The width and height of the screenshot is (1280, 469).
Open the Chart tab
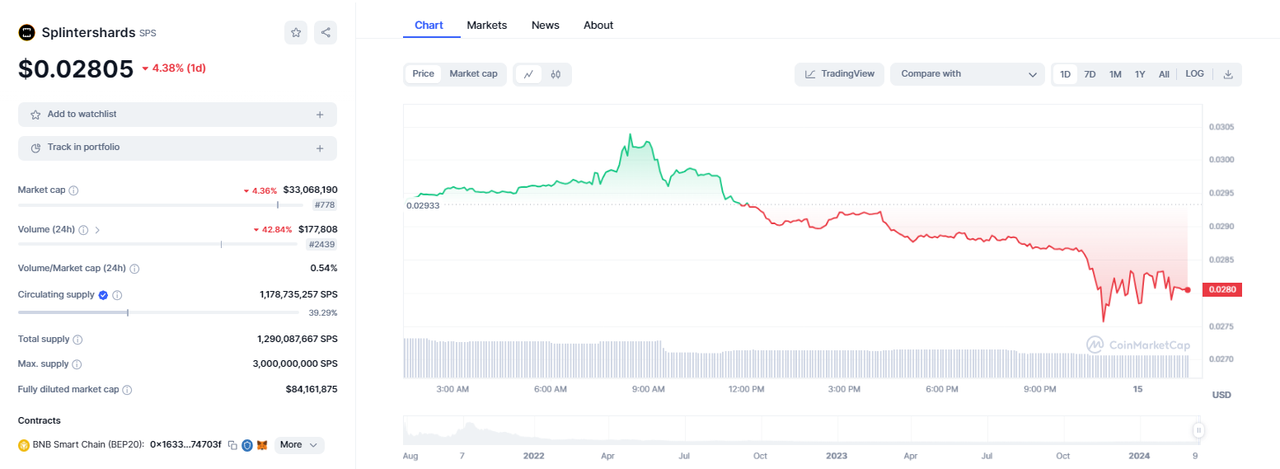pos(429,25)
